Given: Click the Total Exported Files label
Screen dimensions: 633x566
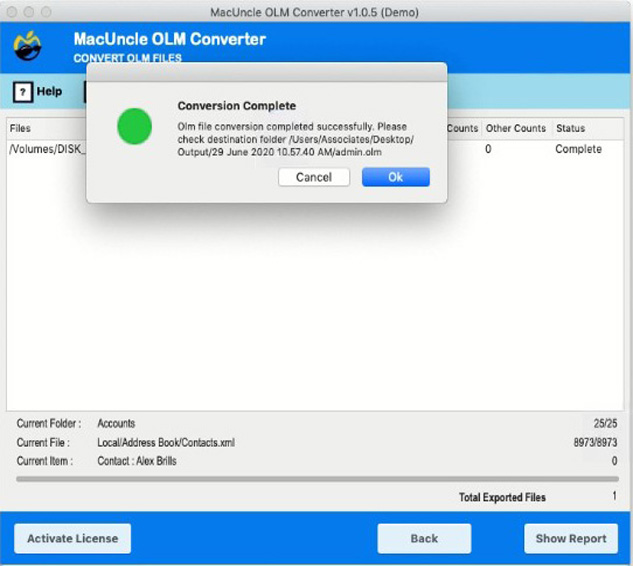Looking at the screenshot, I should click(502, 497).
